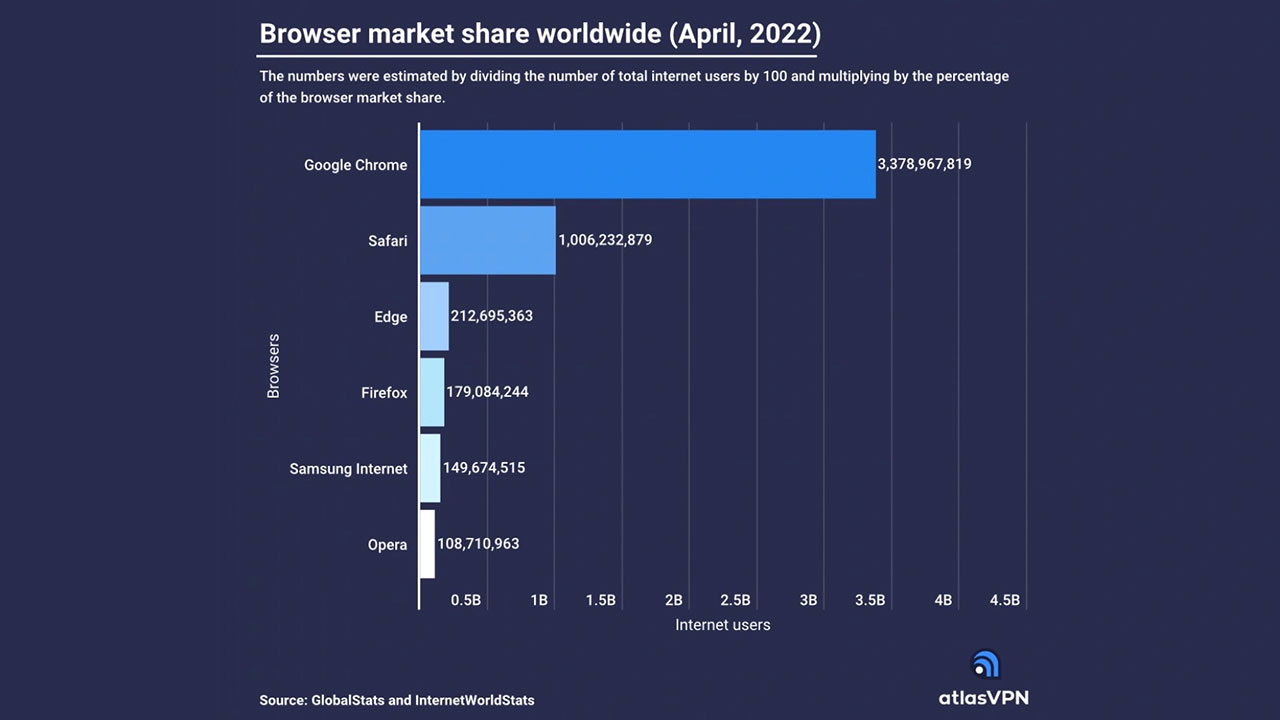Image resolution: width=1280 pixels, height=720 pixels.
Task: Click the 179,084,244 Firefox value
Action: point(487,392)
